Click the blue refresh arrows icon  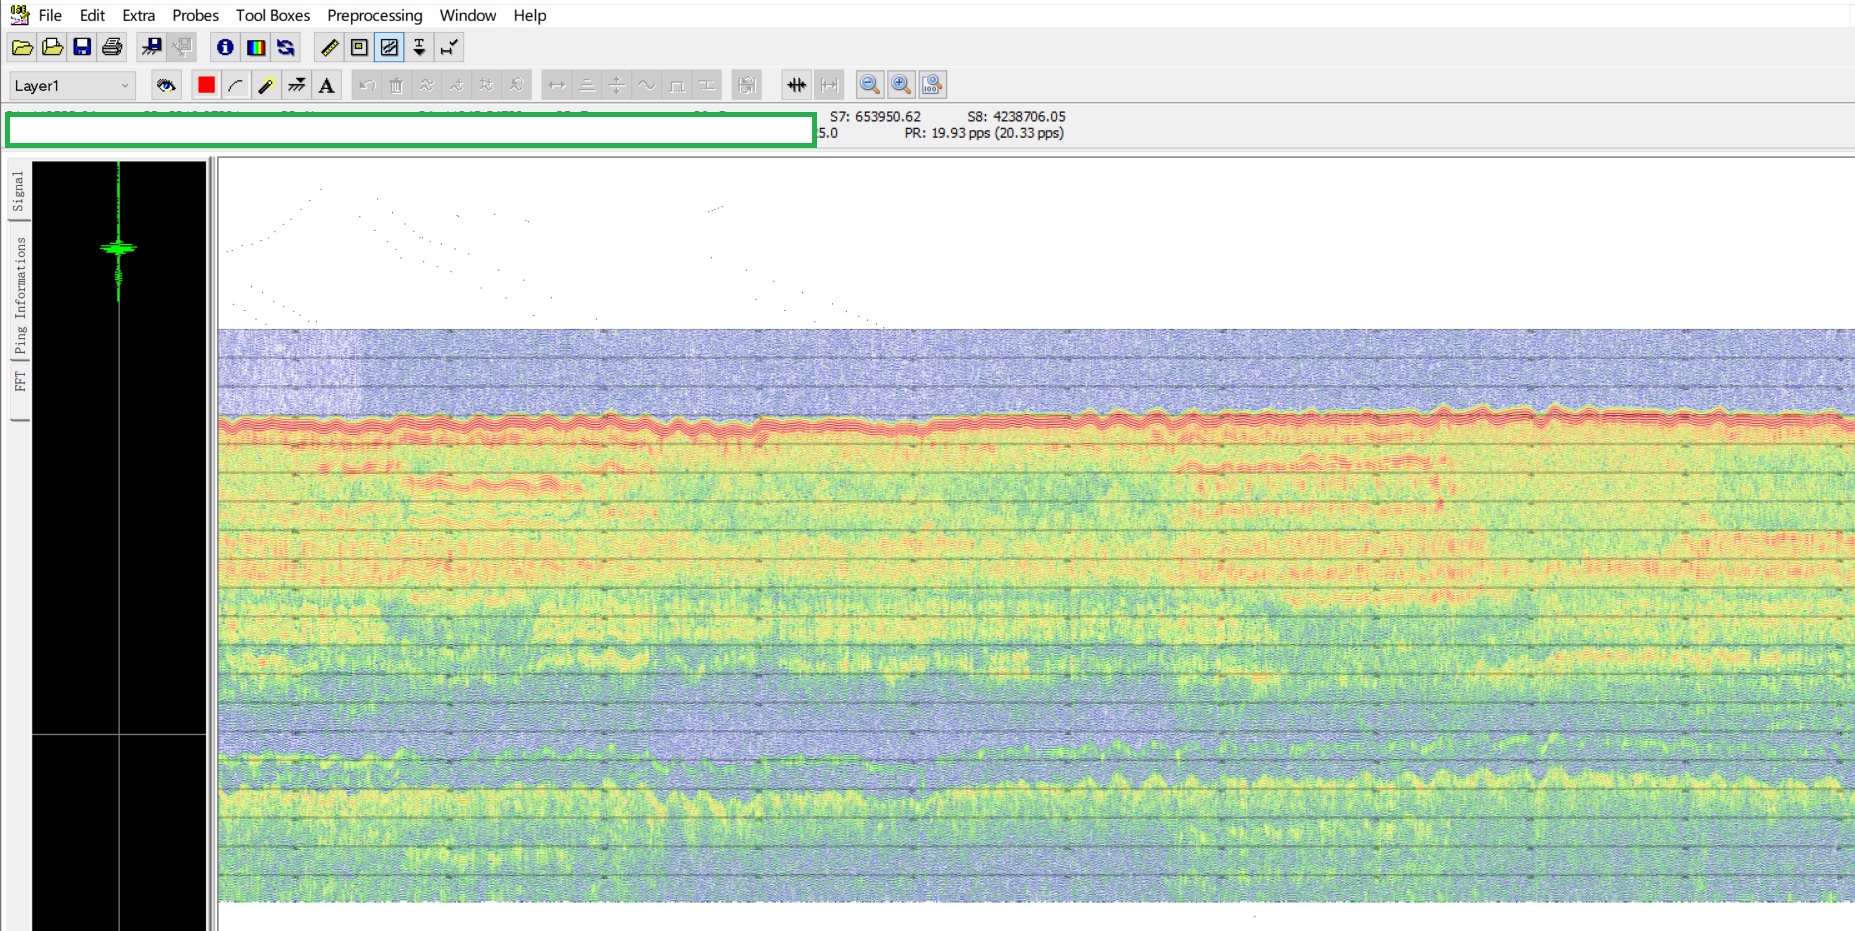pyautogui.click(x=286, y=47)
